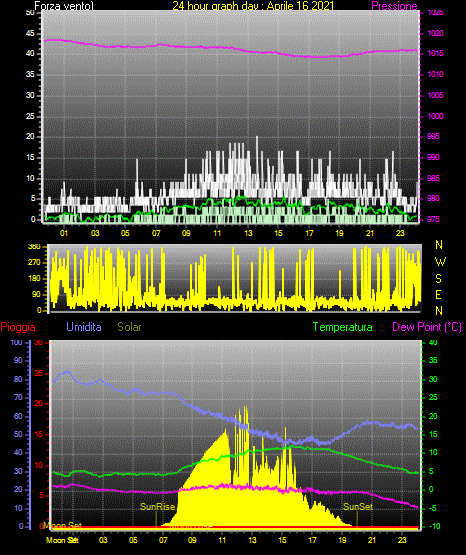Click the S wind direction letter

click(x=438, y=279)
